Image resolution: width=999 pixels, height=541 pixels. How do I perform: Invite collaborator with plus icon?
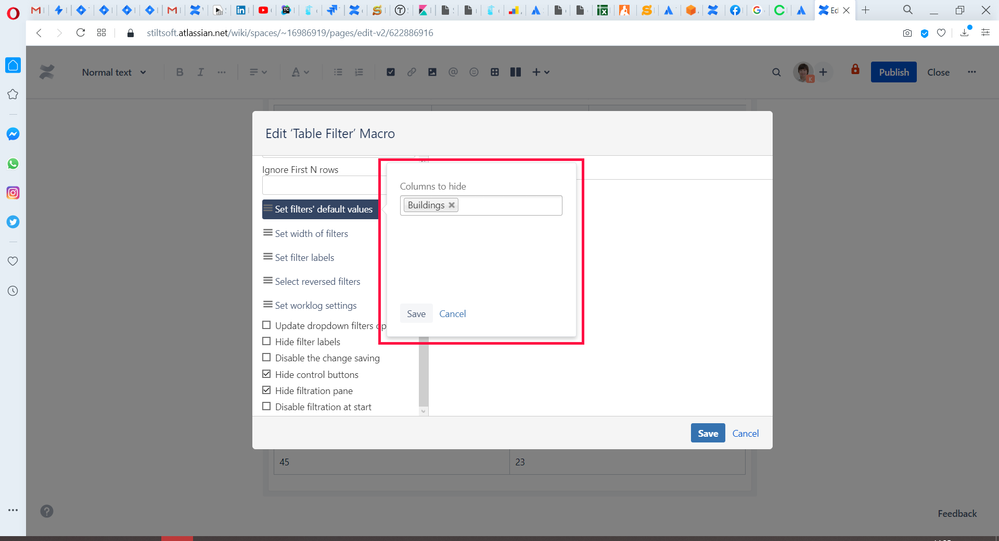(x=823, y=72)
